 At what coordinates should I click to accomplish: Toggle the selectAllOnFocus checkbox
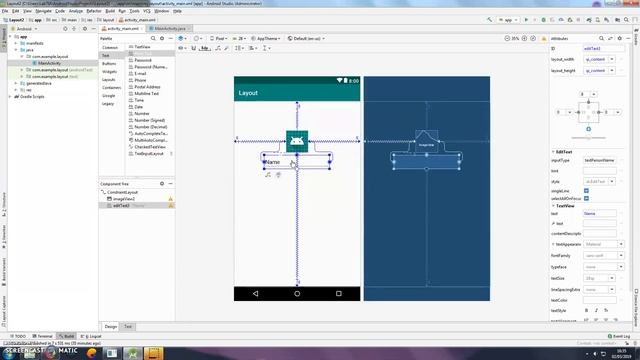(586, 198)
